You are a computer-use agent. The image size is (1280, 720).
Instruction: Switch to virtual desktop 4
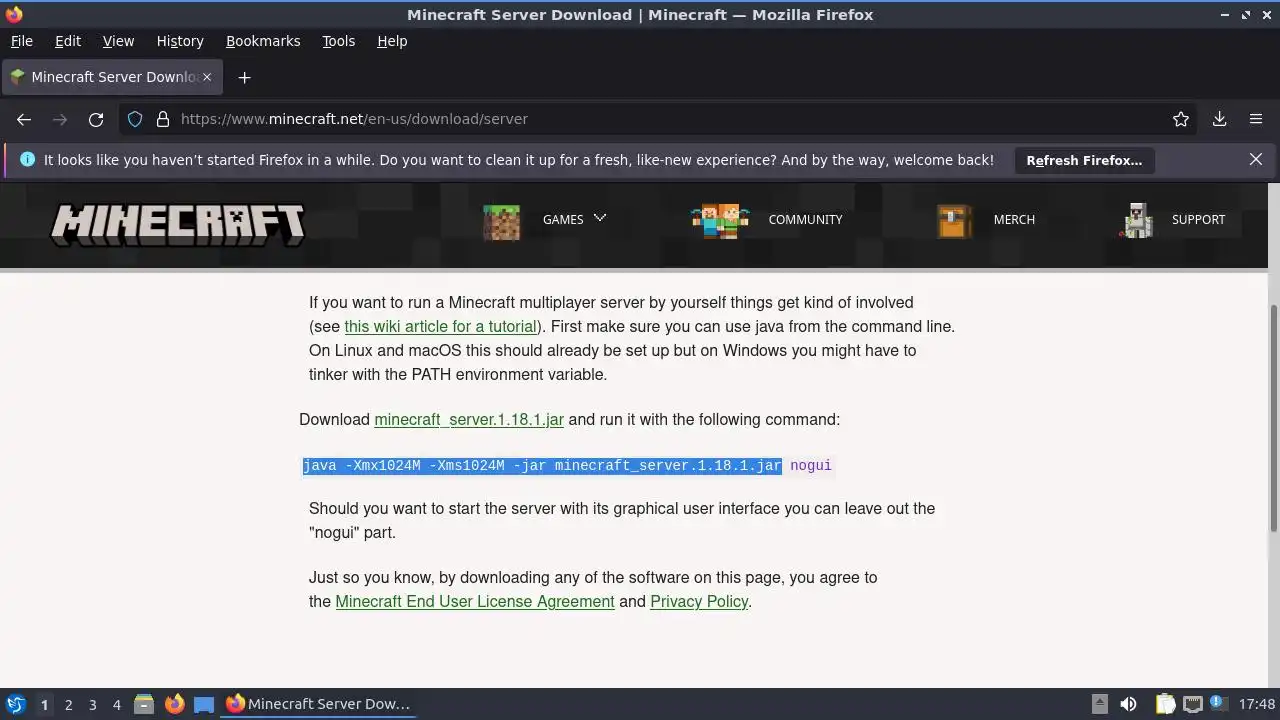pyautogui.click(x=116, y=704)
